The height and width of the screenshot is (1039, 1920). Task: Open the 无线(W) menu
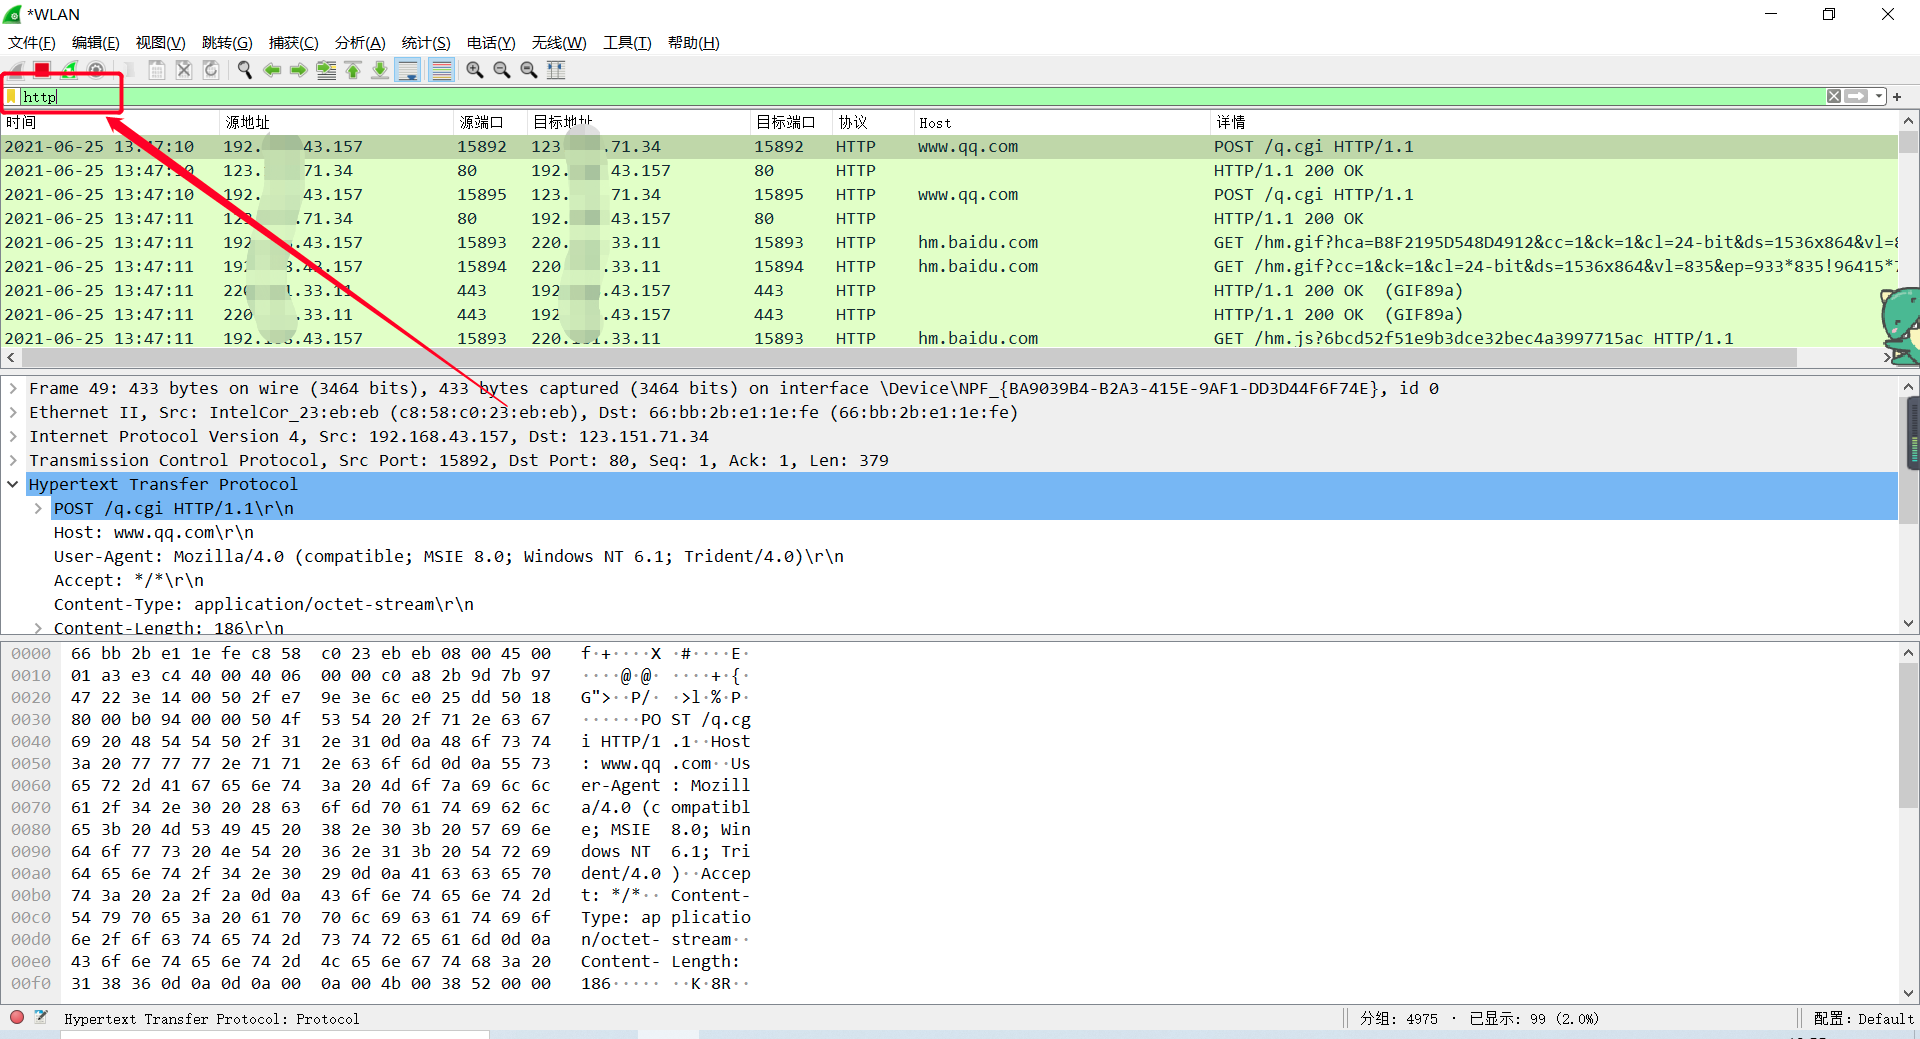click(x=558, y=42)
